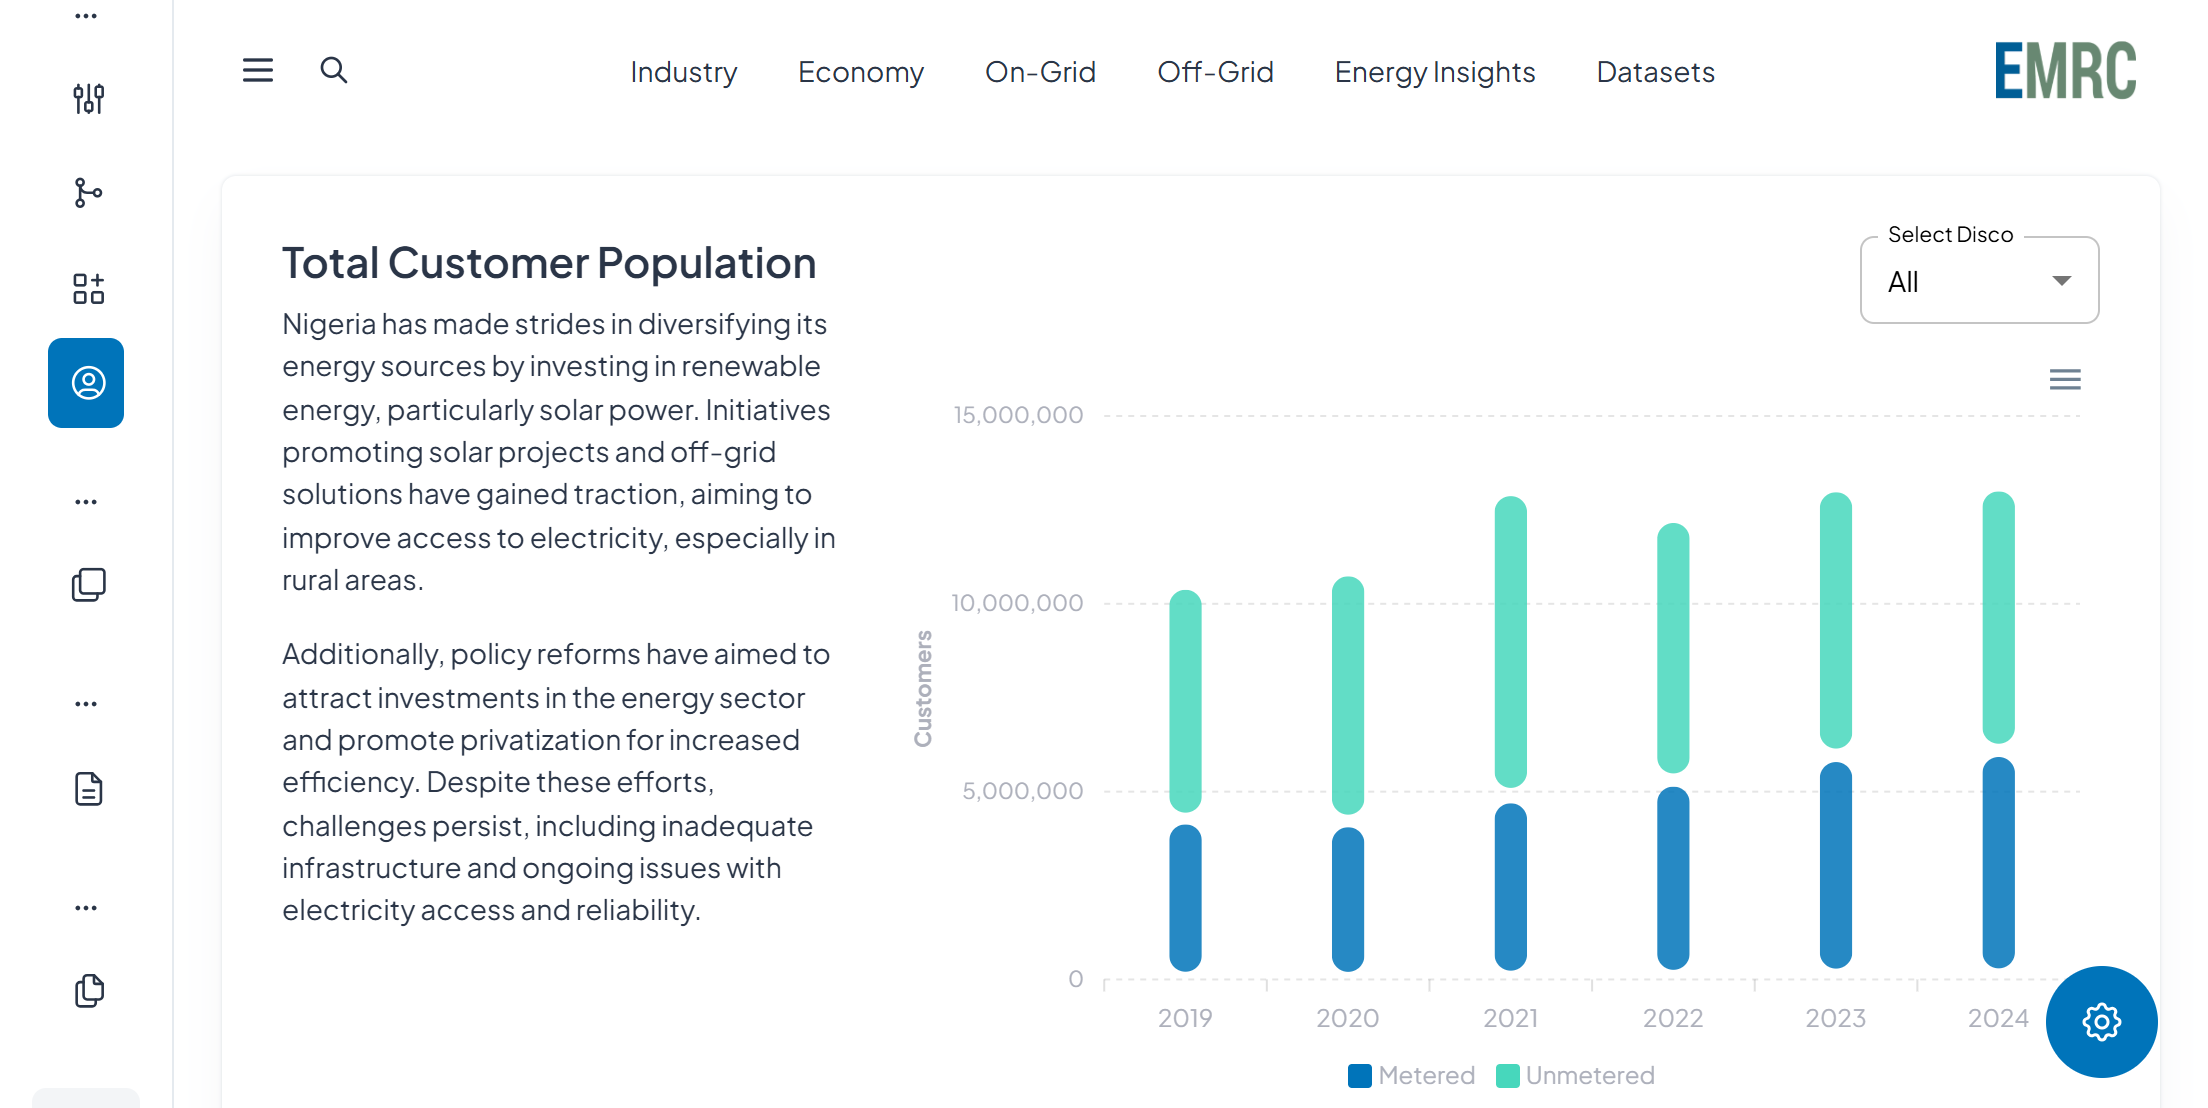
Task: Open the chart export menu icon
Action: point(2065,379)
